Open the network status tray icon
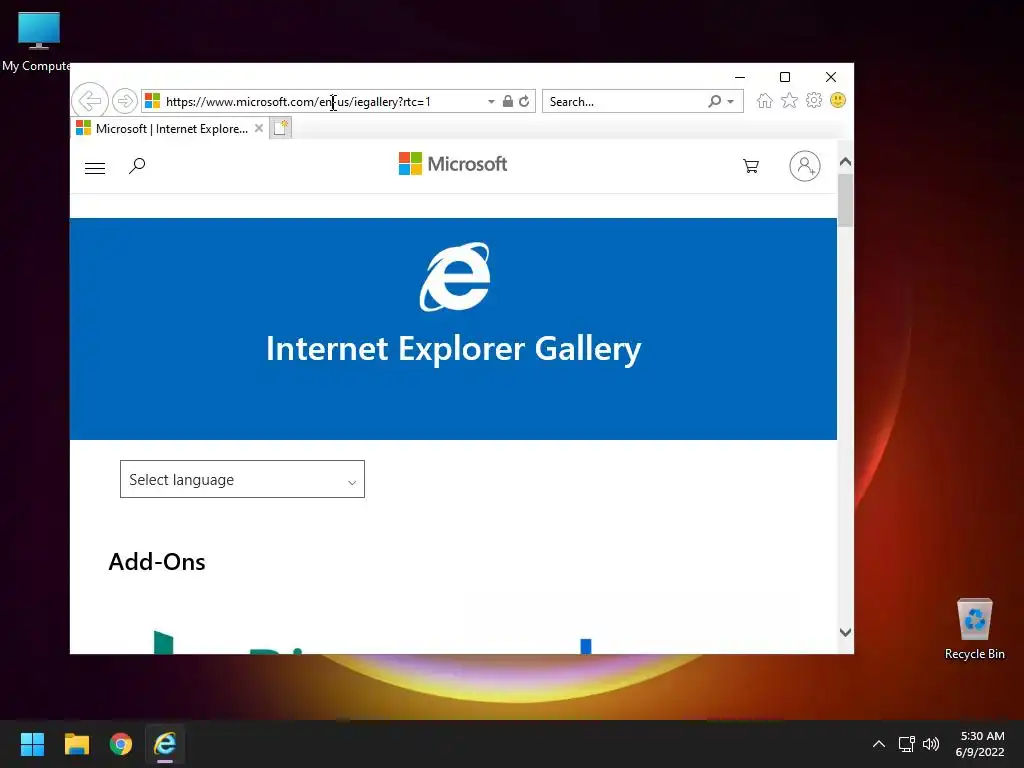 click(x=906, y=744)
